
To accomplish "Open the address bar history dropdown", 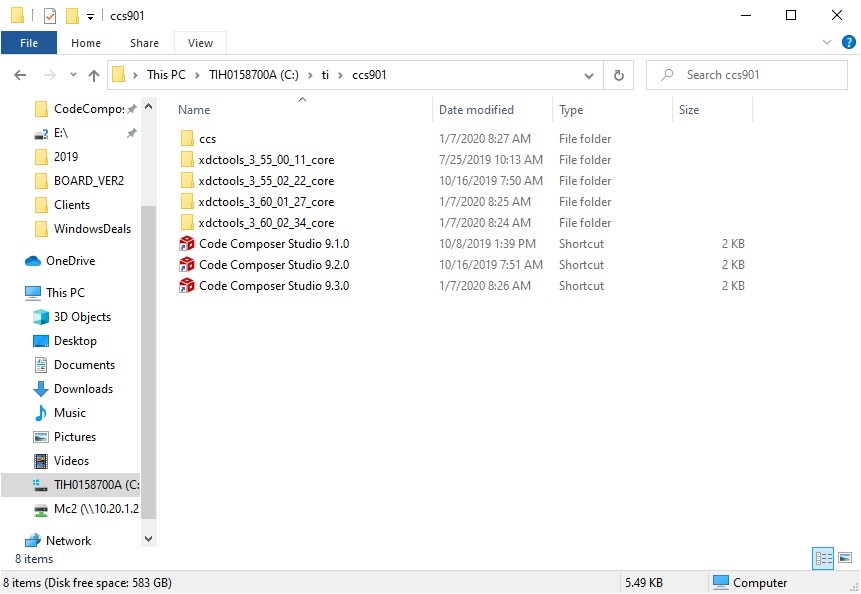I will pos(589,76).
